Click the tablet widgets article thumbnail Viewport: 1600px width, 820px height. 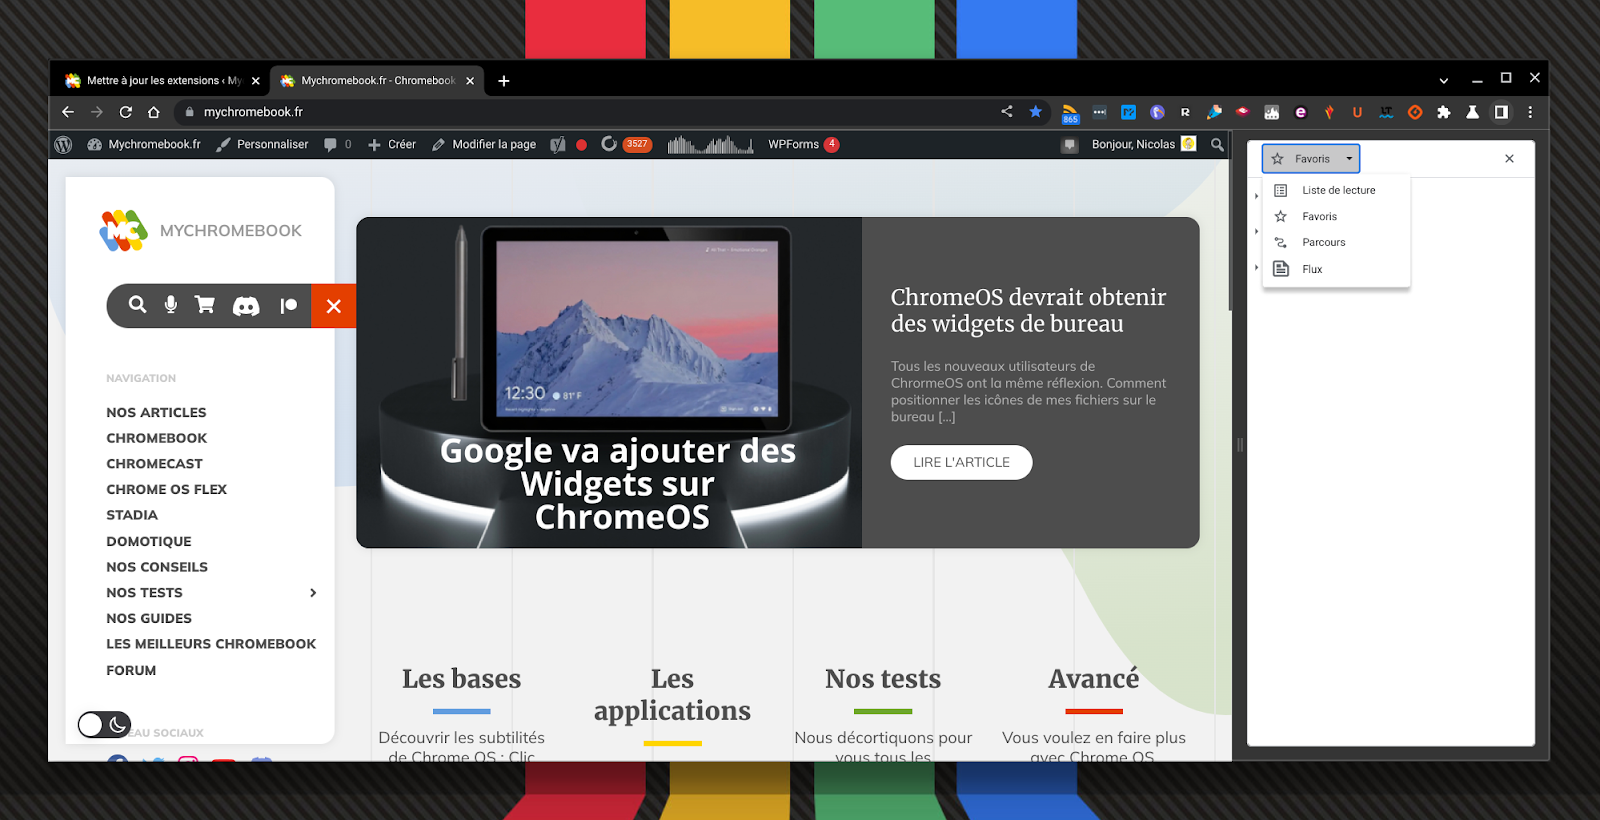tap(609, 382)
